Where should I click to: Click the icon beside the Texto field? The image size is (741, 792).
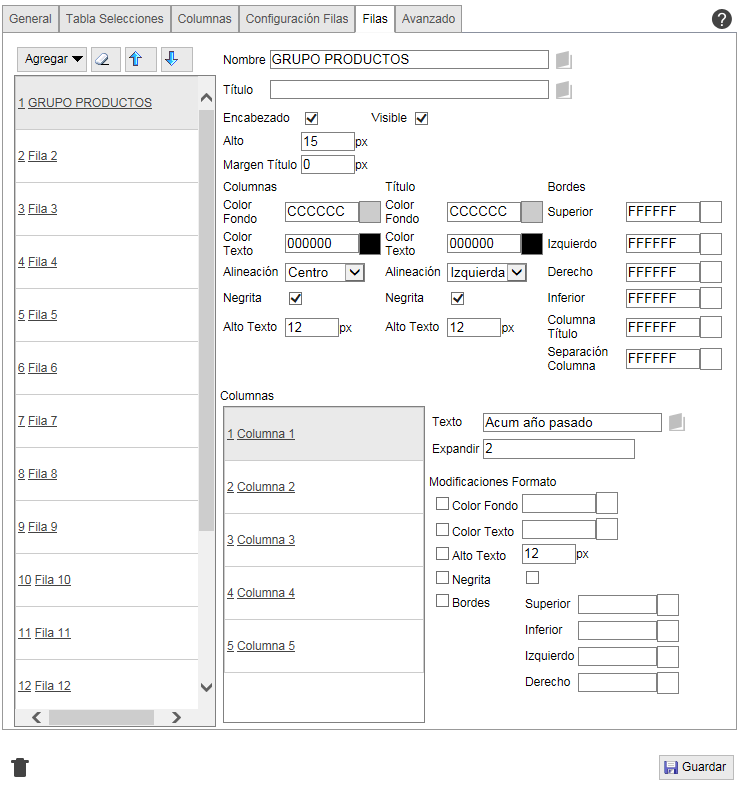pos(676,422)
